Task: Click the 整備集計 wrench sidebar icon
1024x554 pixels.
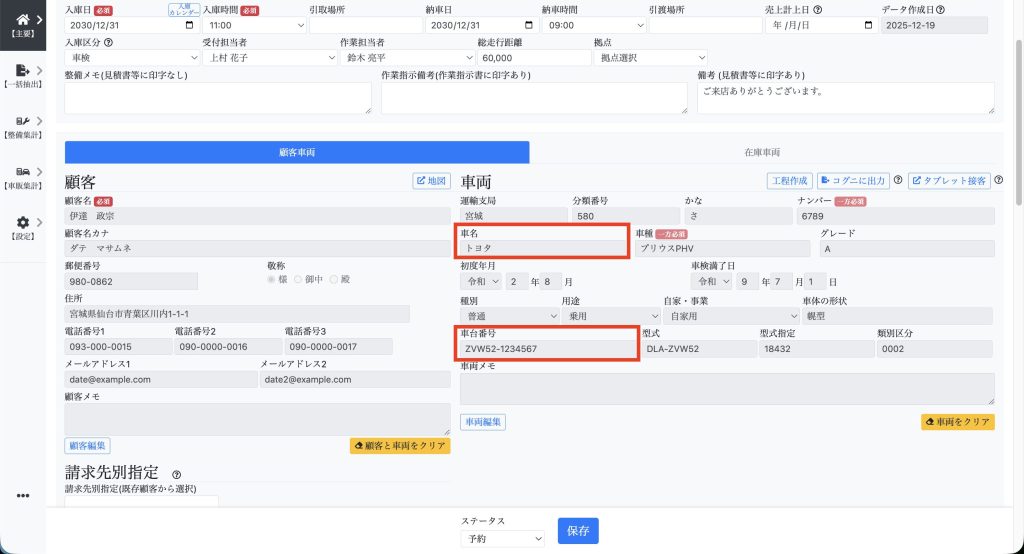Action: [22, 125]
